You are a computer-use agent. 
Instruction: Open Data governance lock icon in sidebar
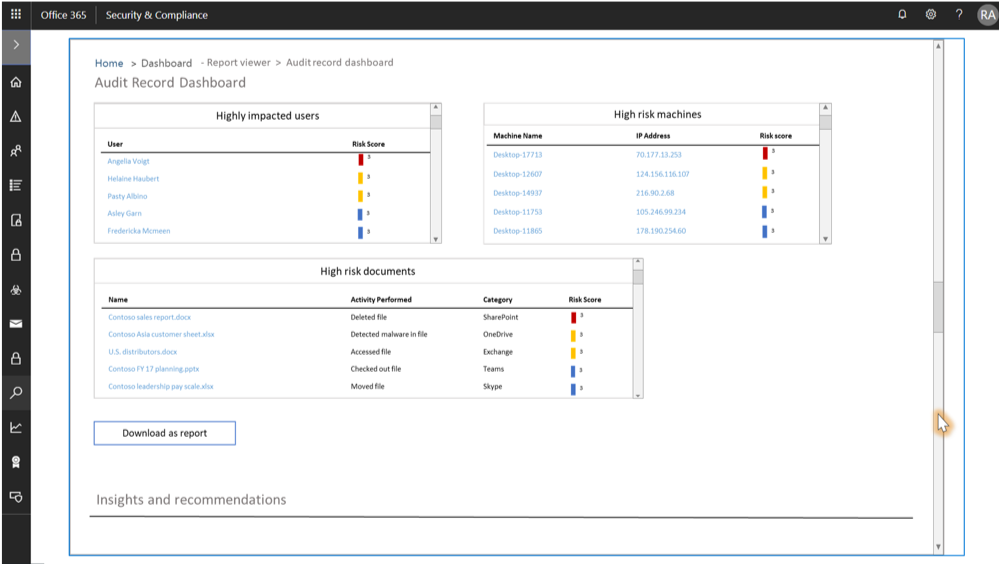click(x=16, y=255)
